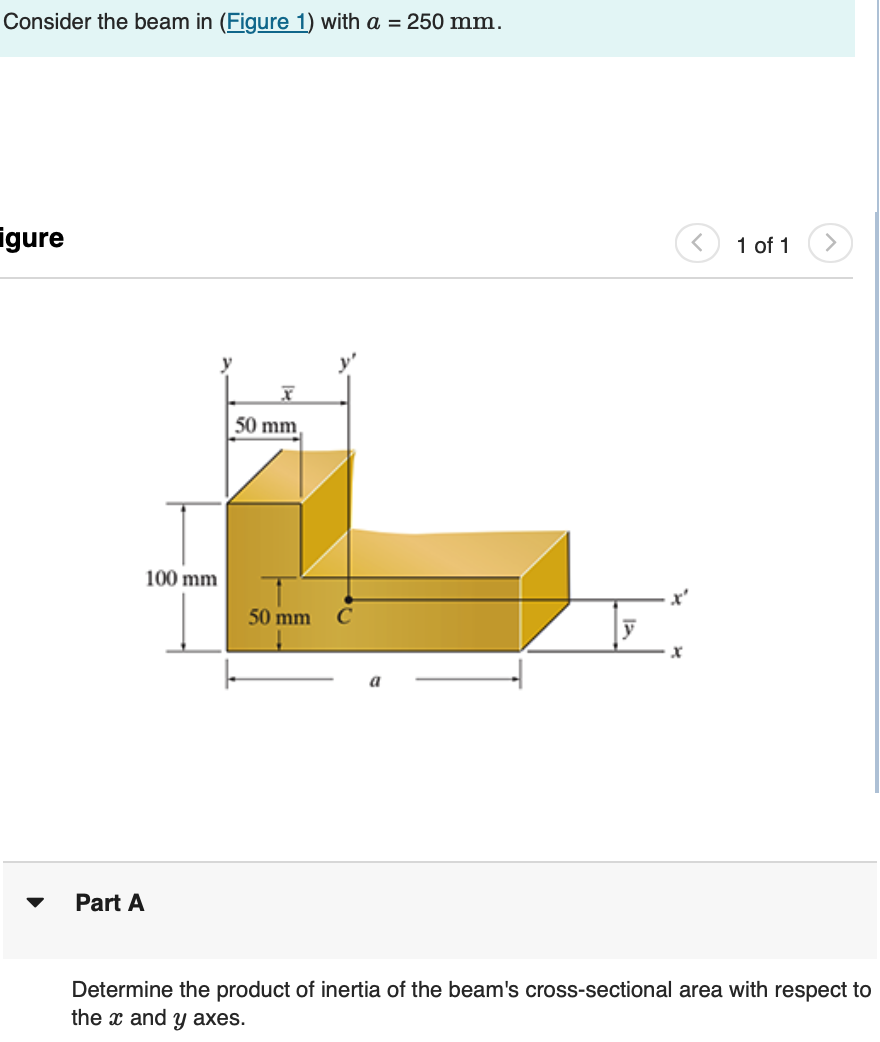880x1042 pixels.
Task: Click the y axis label in the figure
Action: [x=225, y=364]
